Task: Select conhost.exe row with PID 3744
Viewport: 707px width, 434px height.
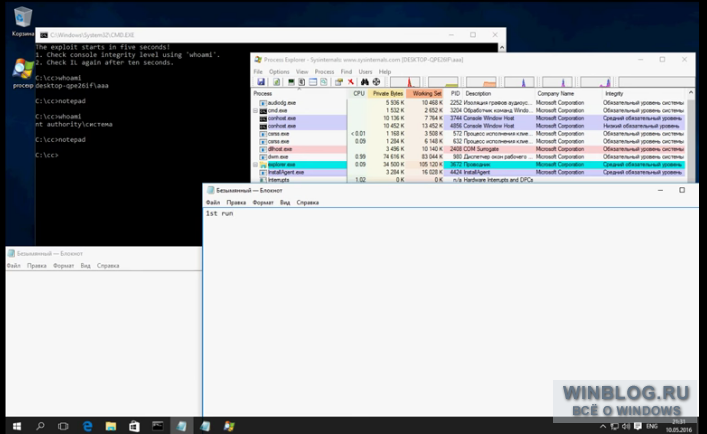Action: coord(468,118)
